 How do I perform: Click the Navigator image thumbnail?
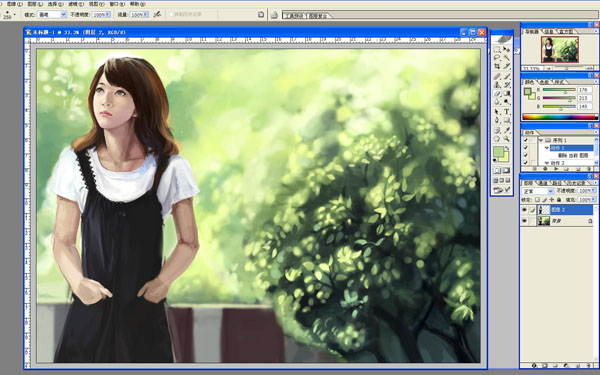(x=559, y=49)
